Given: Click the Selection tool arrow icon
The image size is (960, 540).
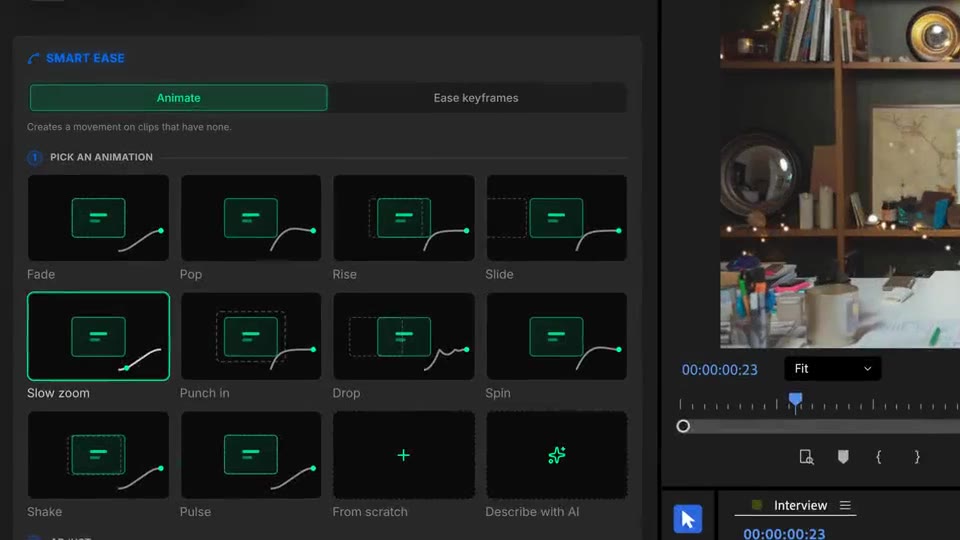Looking at the screenshot, I should point(688,519).
